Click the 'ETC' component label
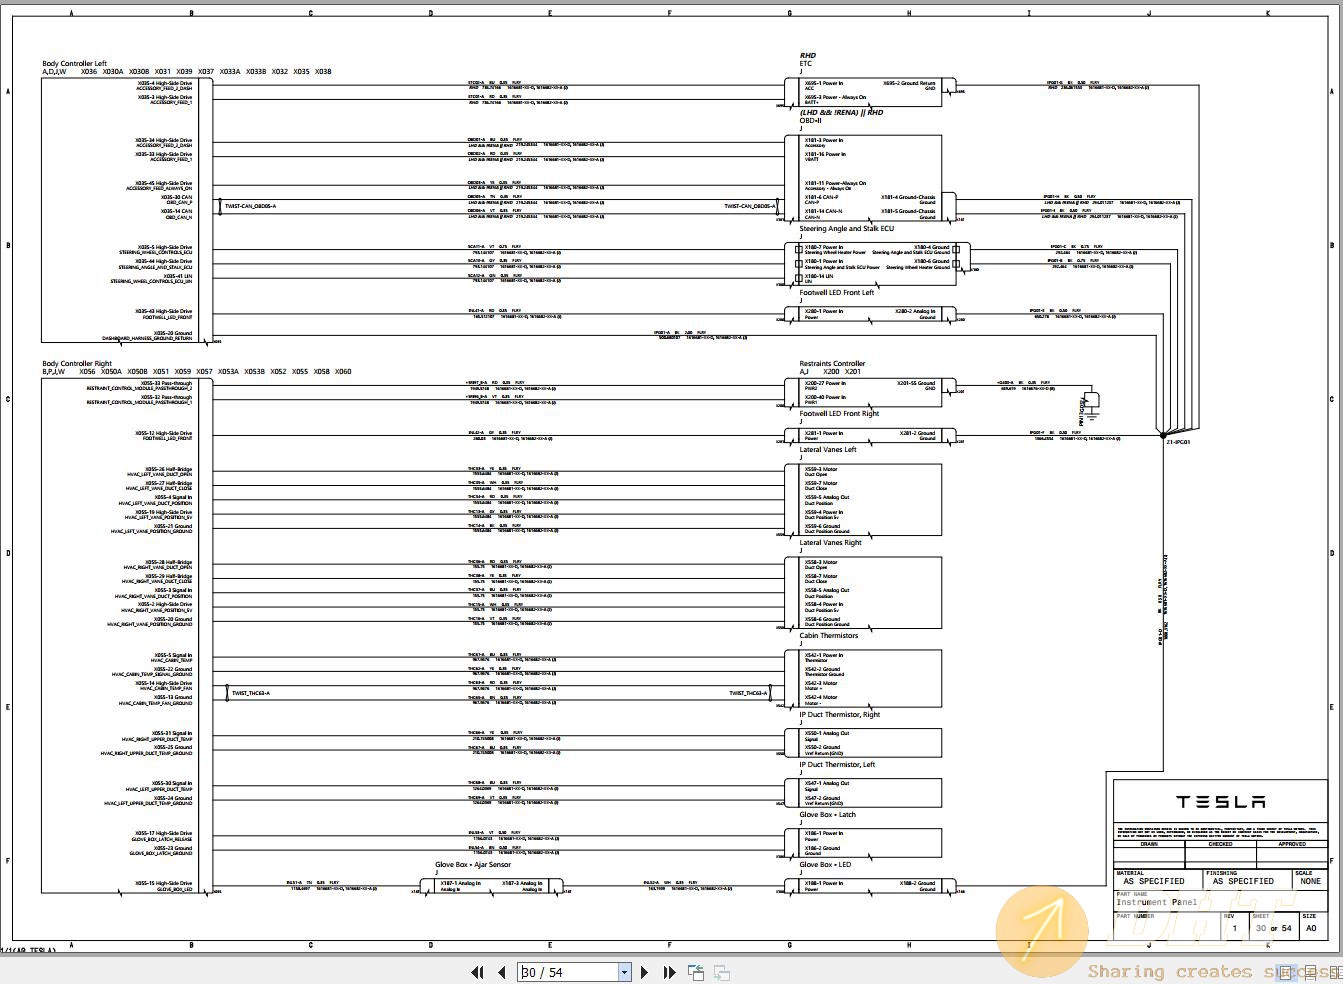1343x984 pixels. click(805, 63)
